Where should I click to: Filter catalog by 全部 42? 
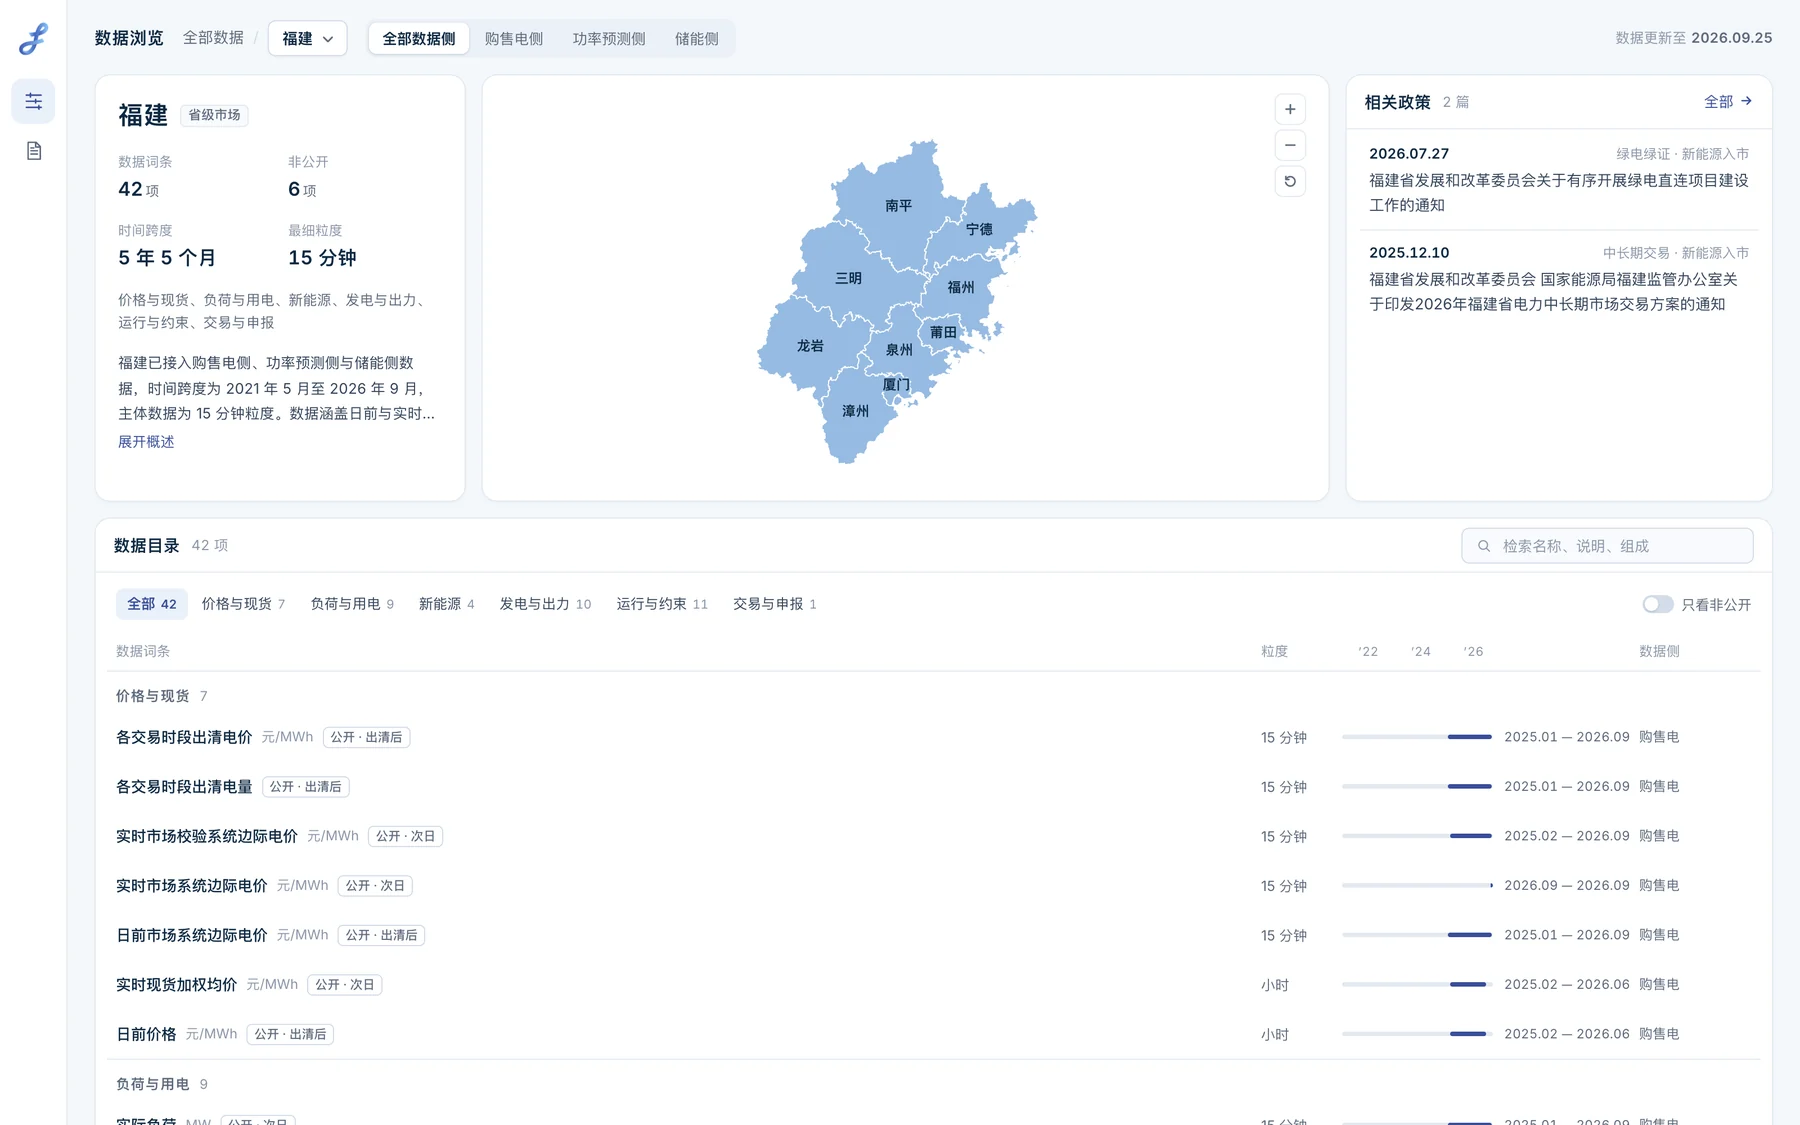pos(152,604)
